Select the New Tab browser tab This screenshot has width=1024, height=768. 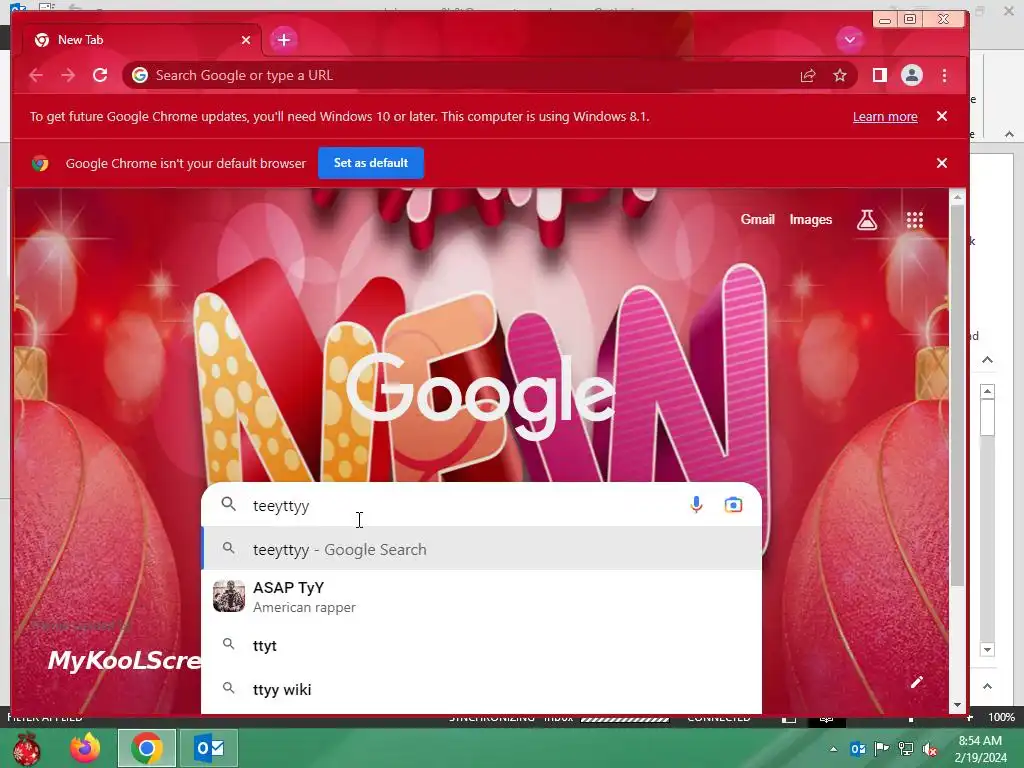(x=142, y=40)
